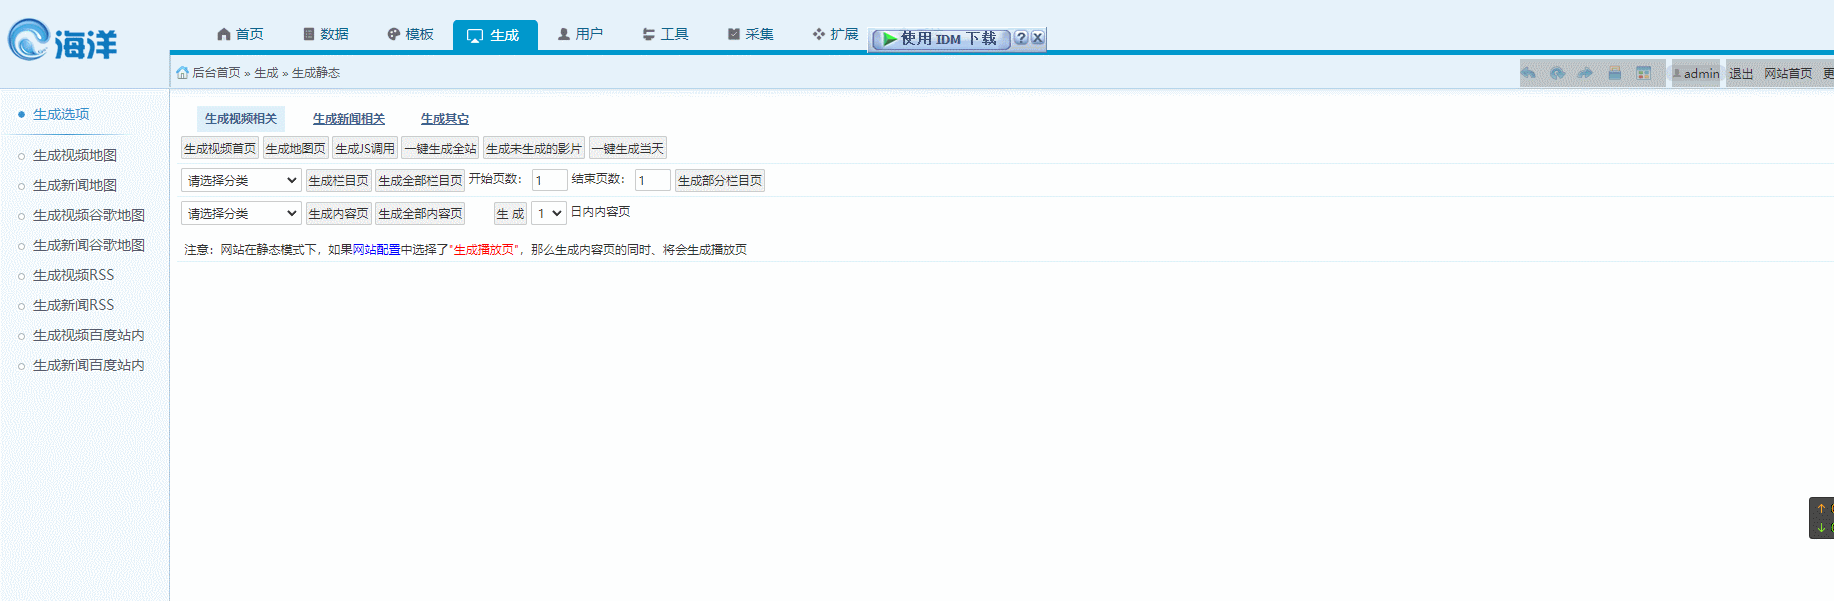Open the 数据 menu in top navigation
Image resolution: width=1834 pixels, height=601 pixels.
[x=326, y=34]
